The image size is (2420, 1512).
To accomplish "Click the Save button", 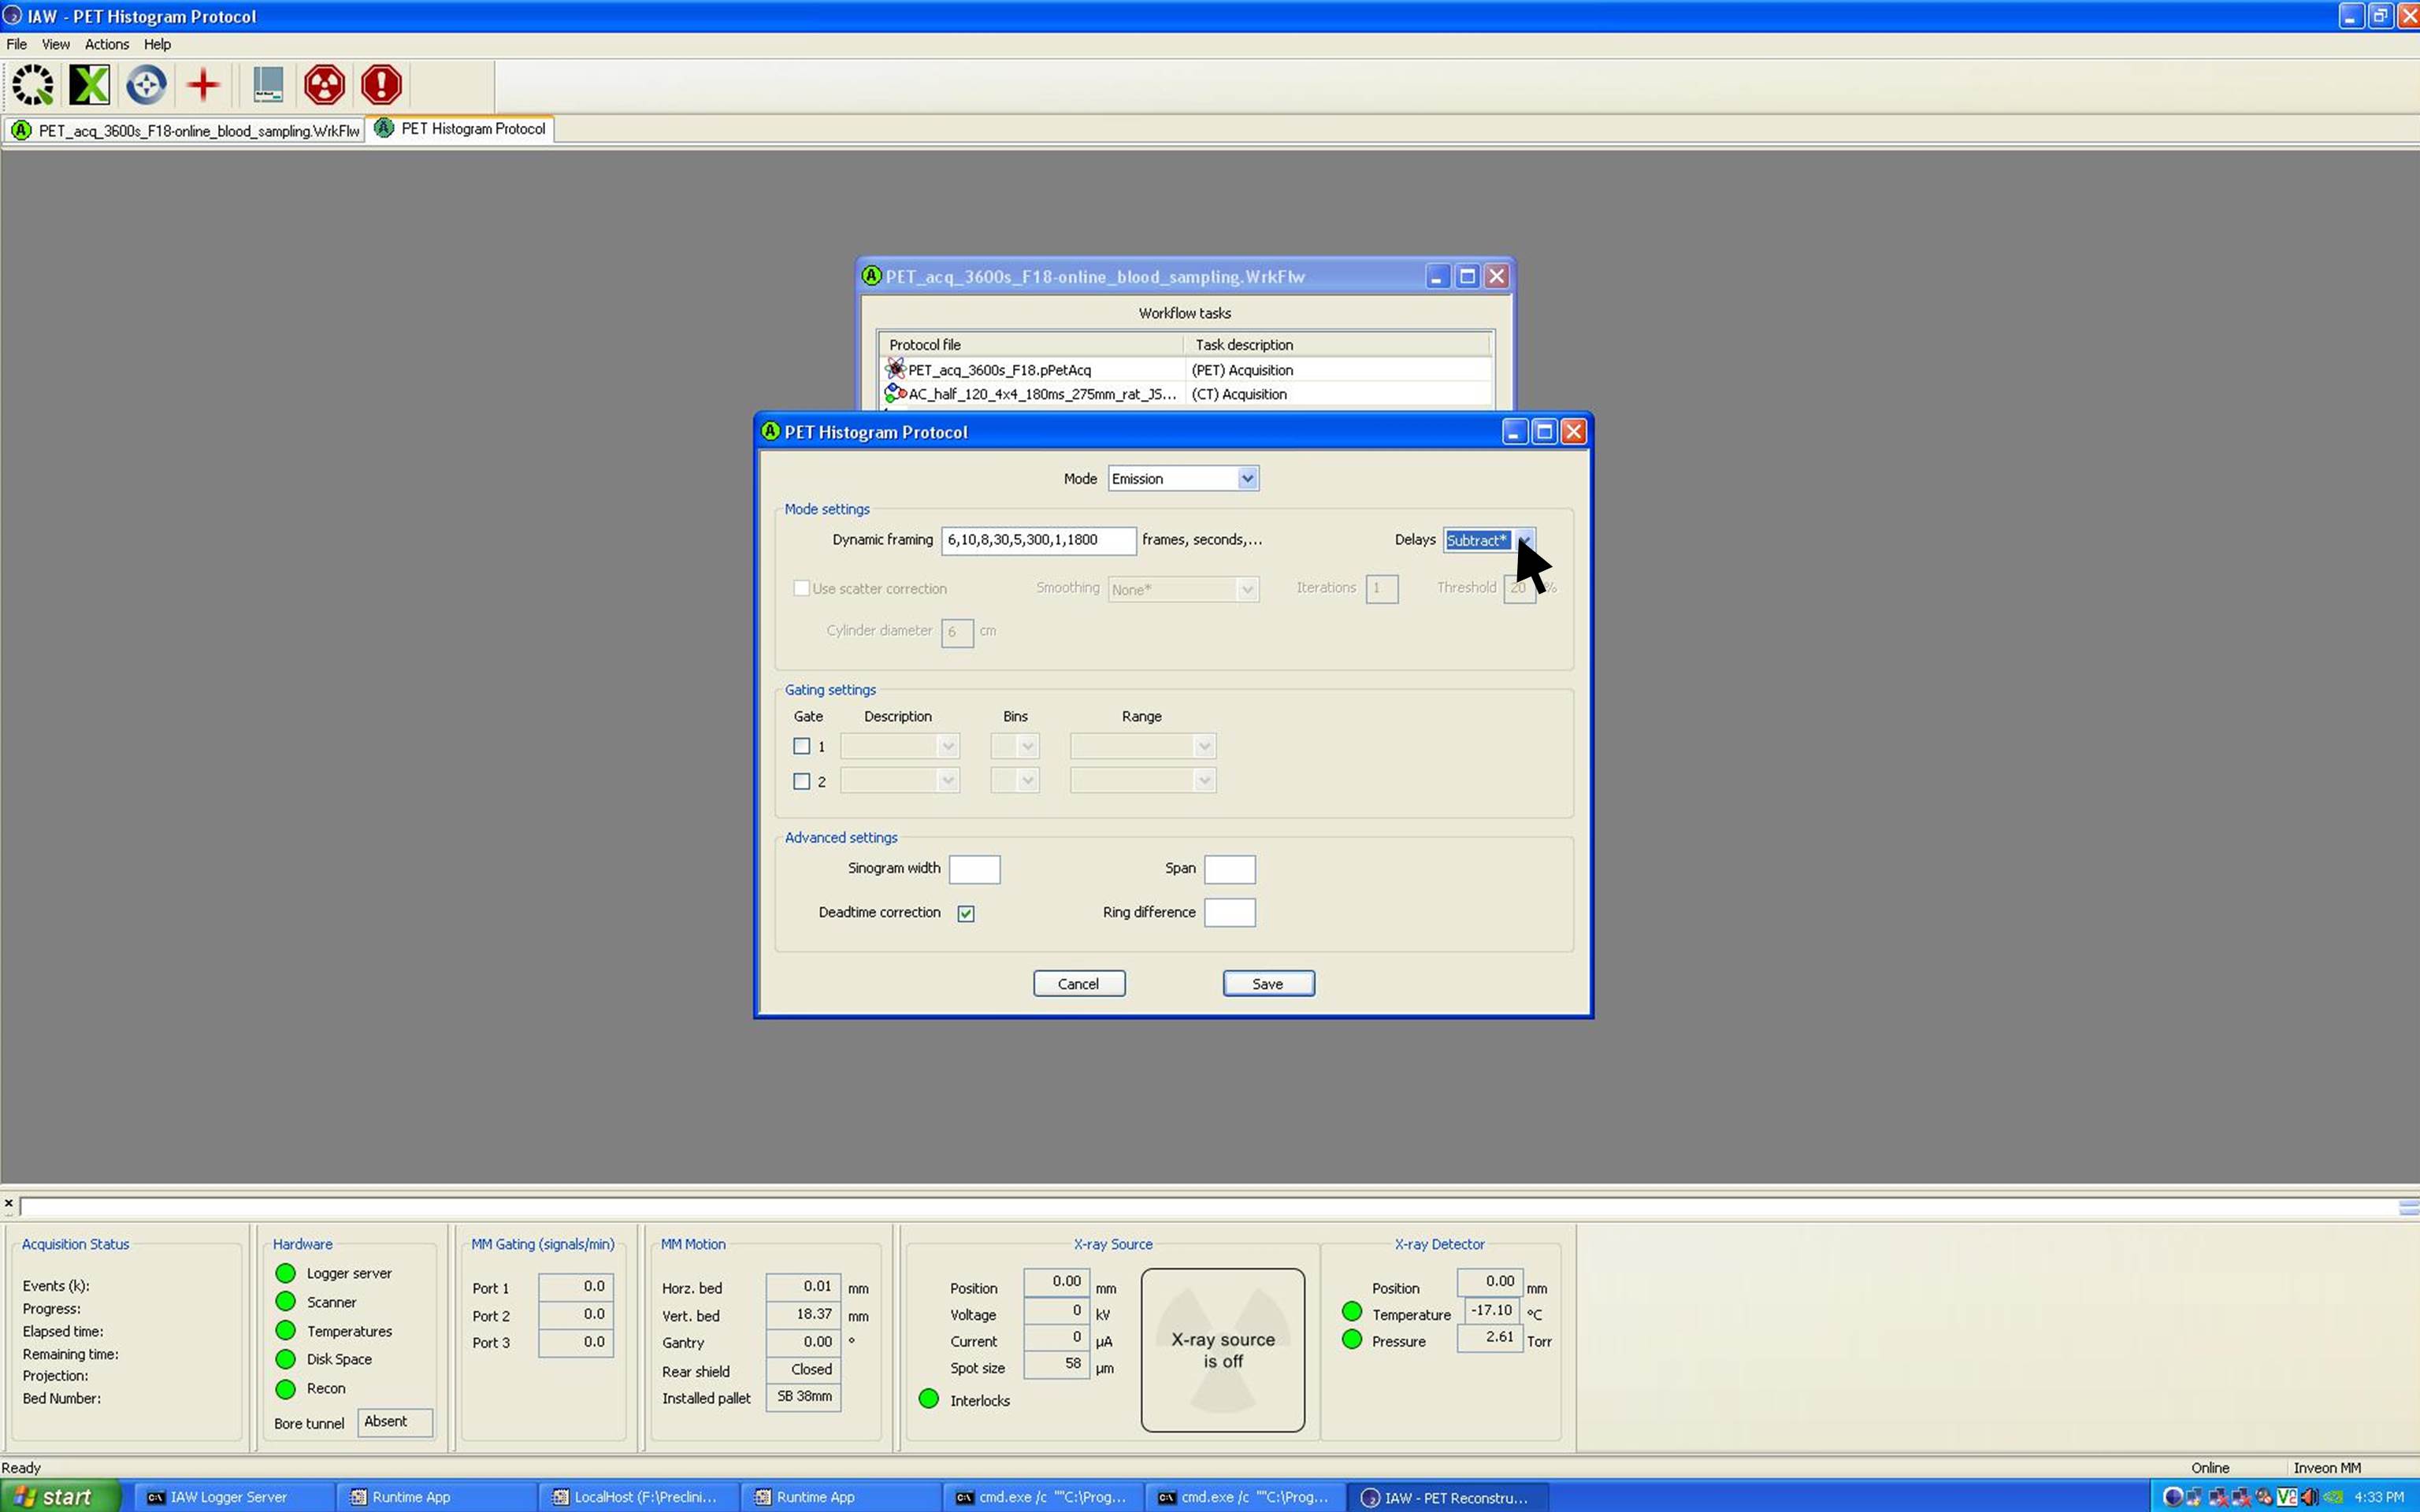I will click(1267, 984).
